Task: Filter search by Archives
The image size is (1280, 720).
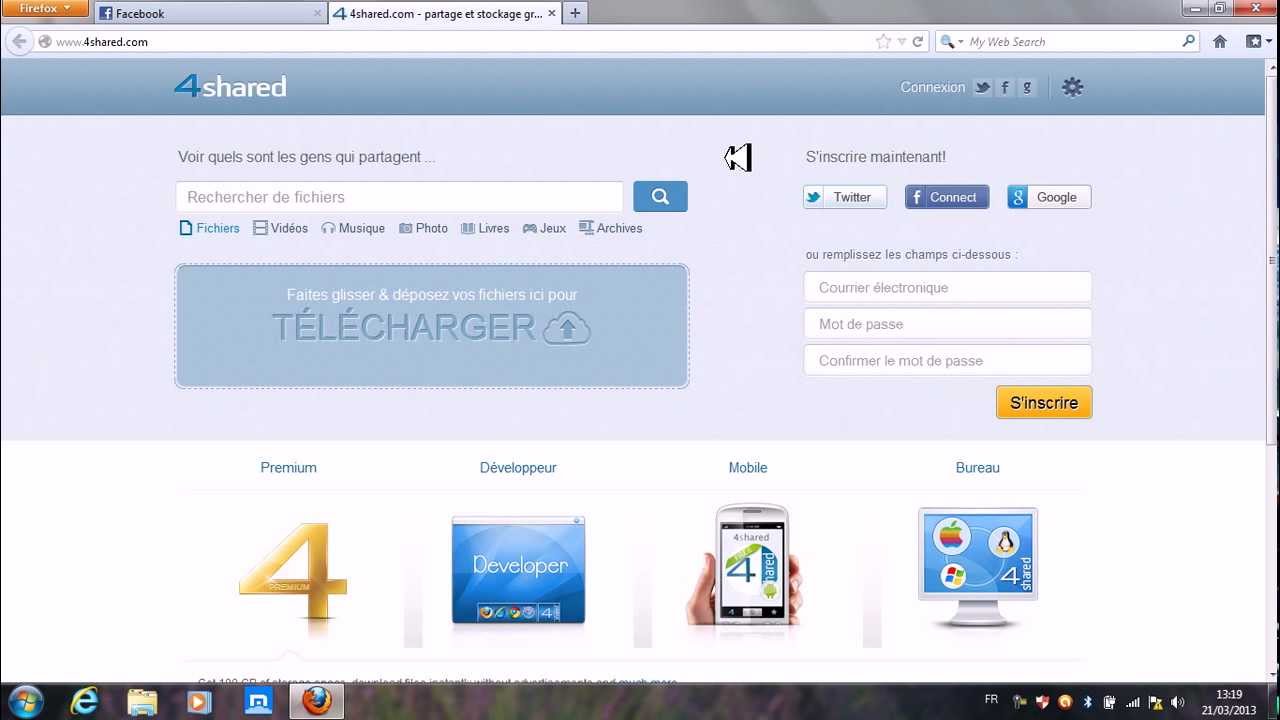Action: coord(611,228)
